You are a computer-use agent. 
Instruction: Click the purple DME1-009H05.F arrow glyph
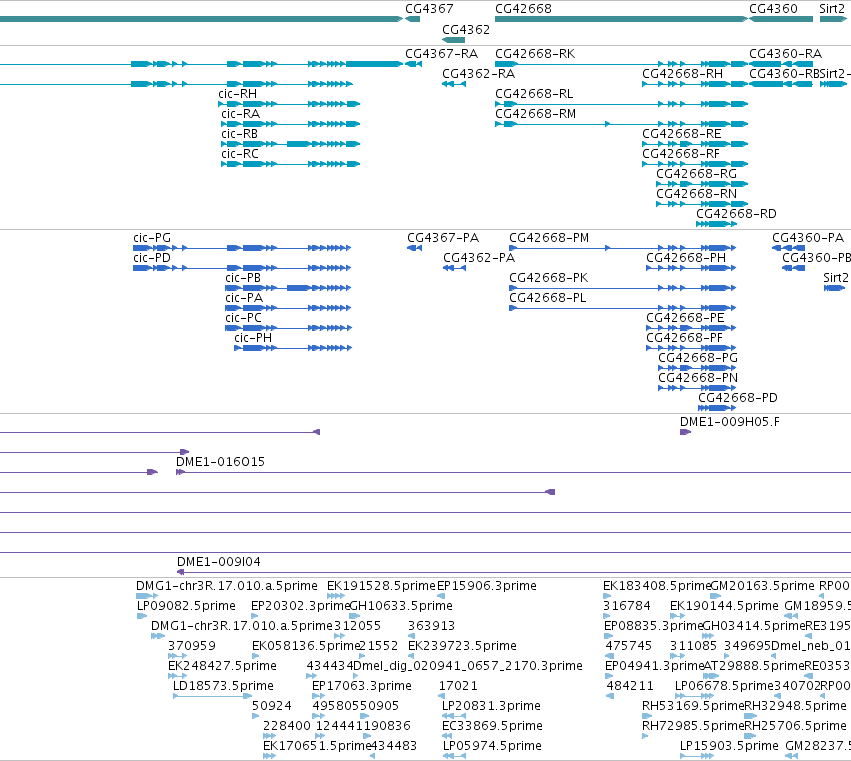pyautogui.click(x=685, y=432)
